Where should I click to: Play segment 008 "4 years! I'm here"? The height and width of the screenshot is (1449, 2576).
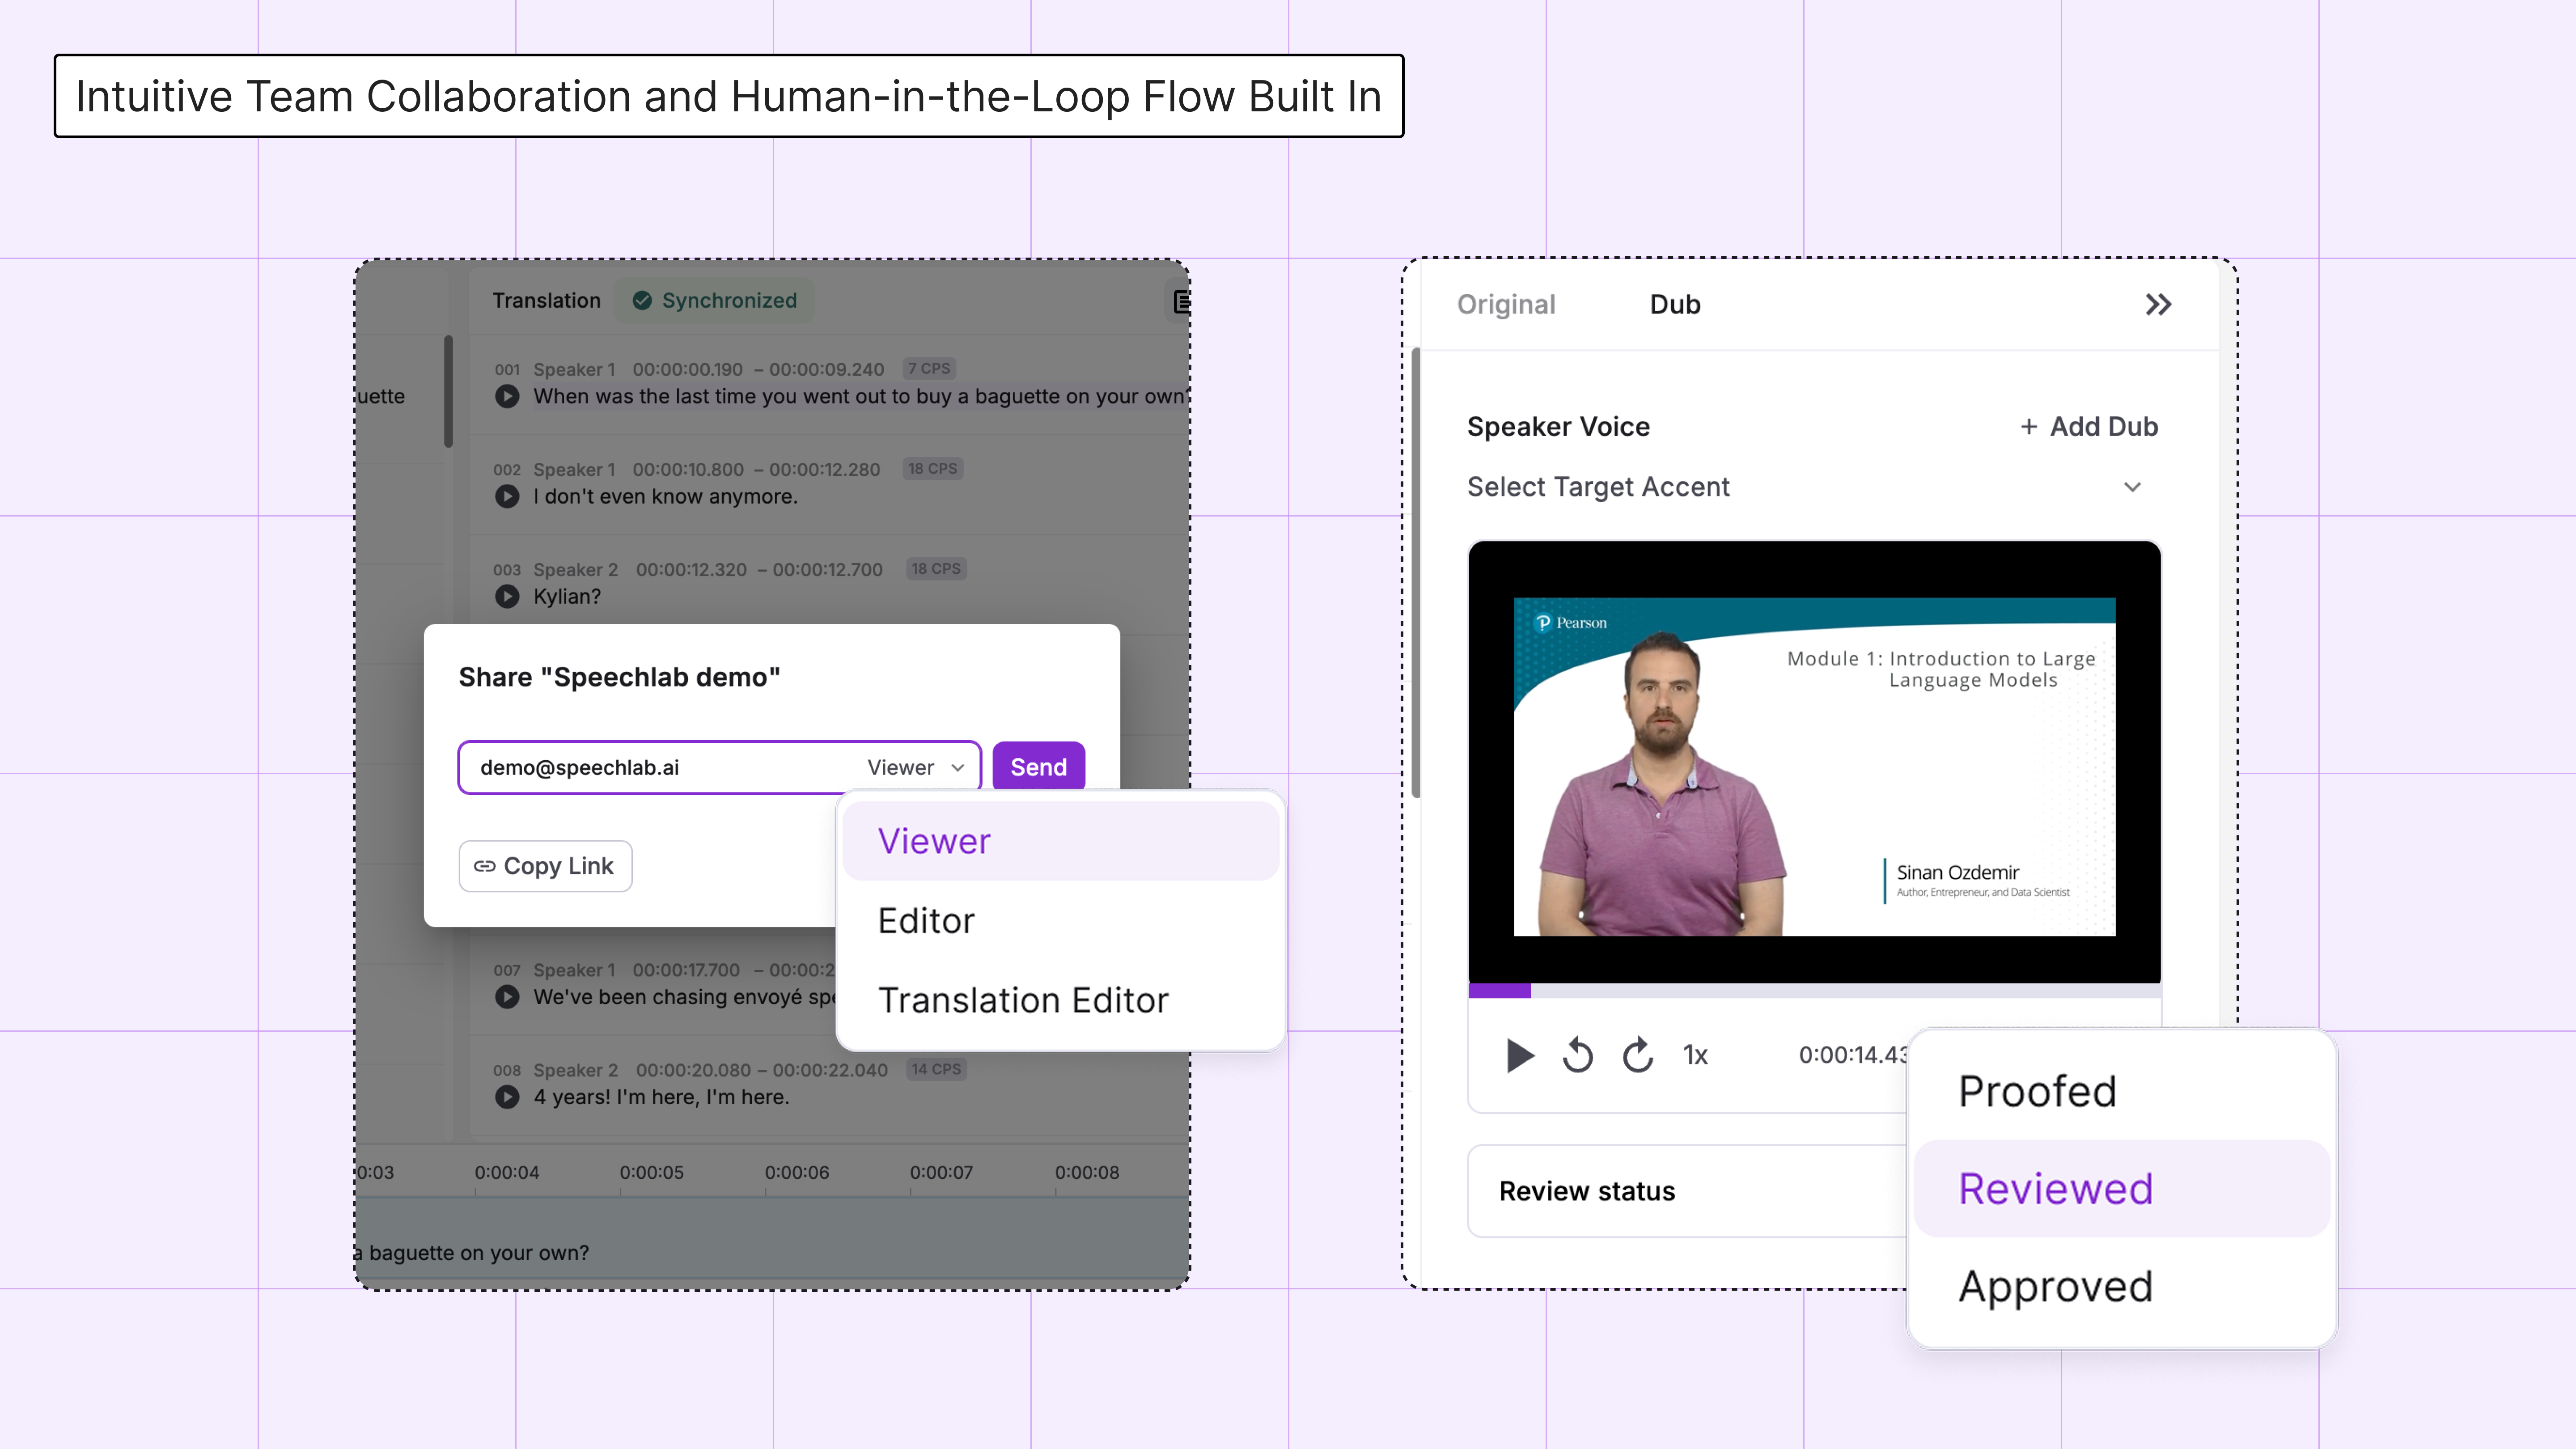coord(507,1097)
